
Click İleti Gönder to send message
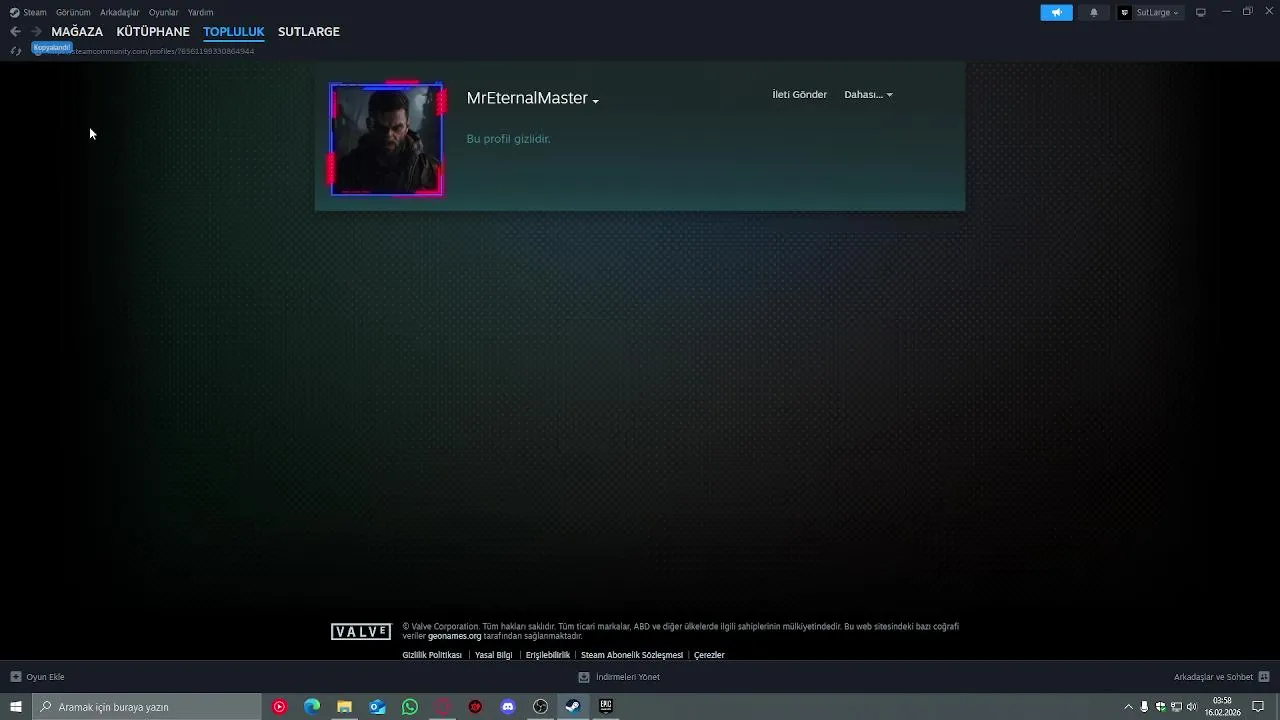[799, 95]
